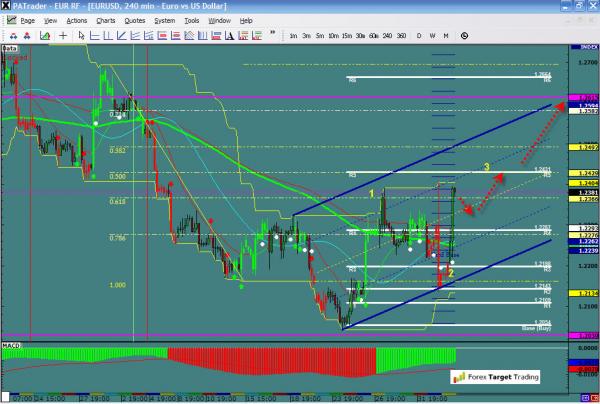
Task: Set chart to Monthly (M) timeframe
Action: [446, 36]
